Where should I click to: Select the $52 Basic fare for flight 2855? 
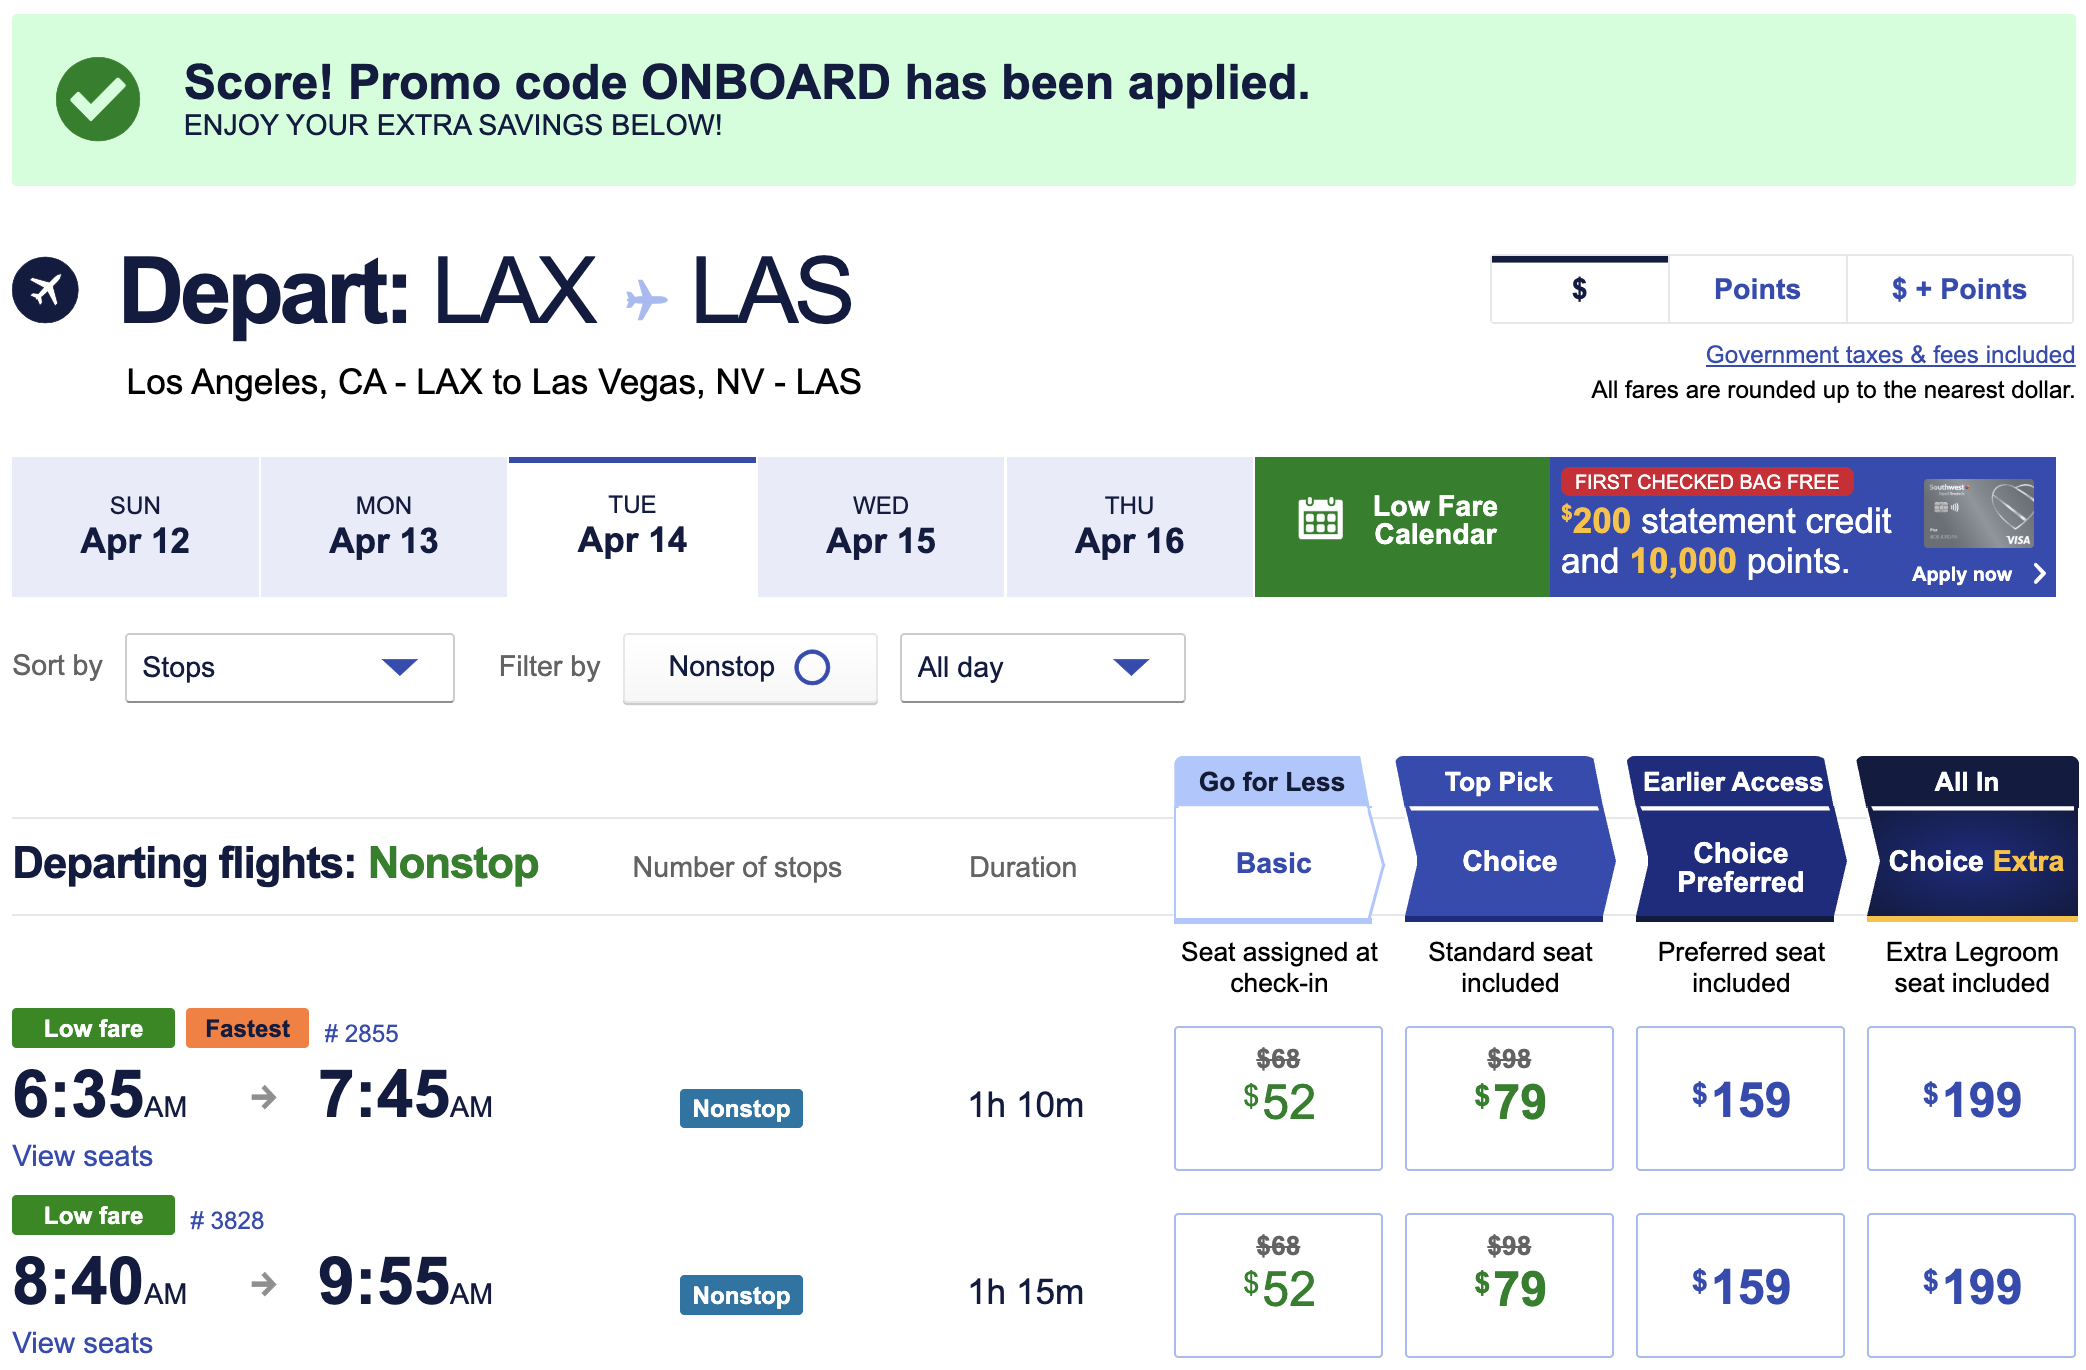[1277, 1098]
